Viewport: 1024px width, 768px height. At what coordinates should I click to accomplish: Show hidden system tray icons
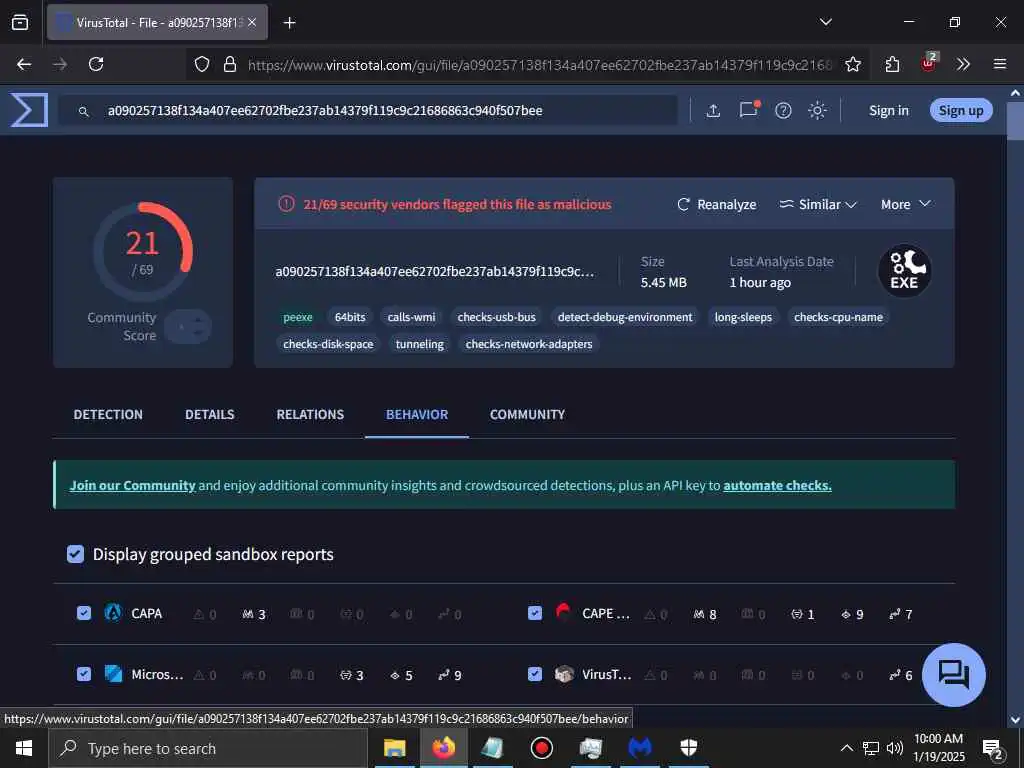846,748
